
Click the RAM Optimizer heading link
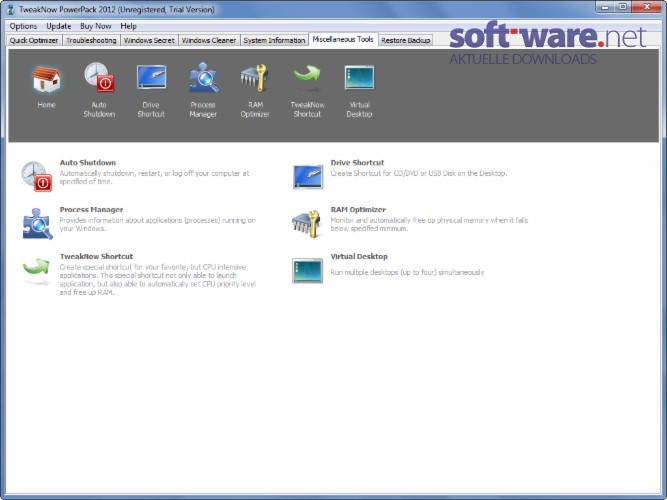(358, 209)
